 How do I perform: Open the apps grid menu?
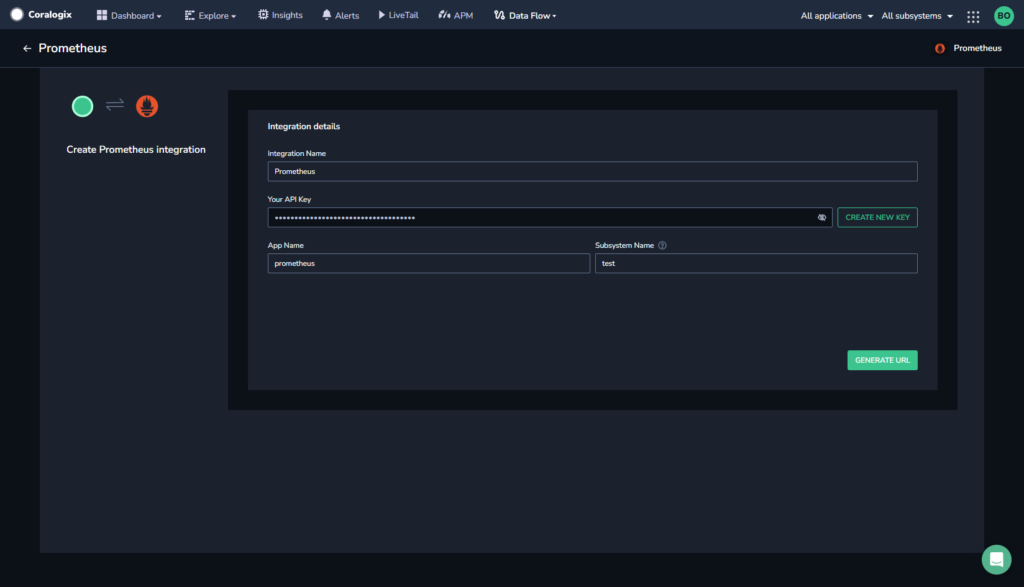pyautogui.click(x=973, y=16)
